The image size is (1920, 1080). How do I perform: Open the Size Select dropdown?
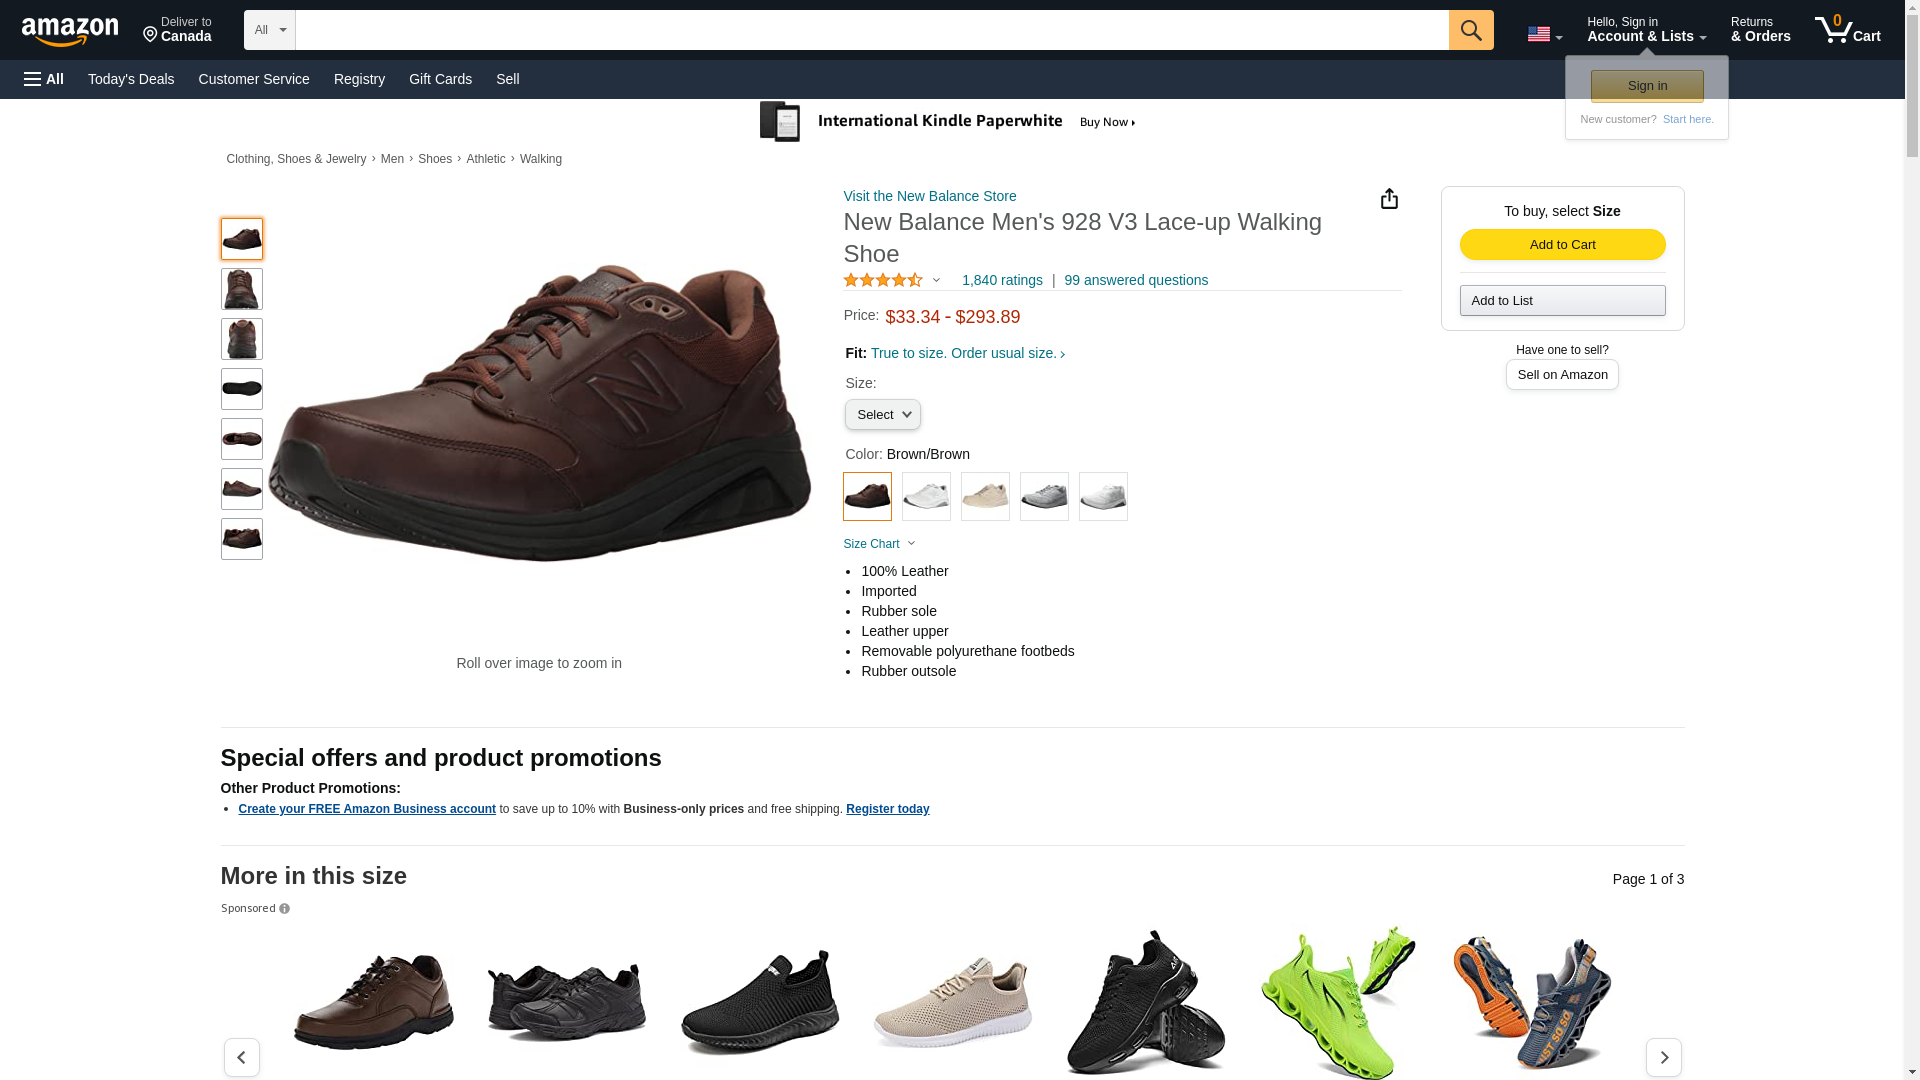coord(882,415)
